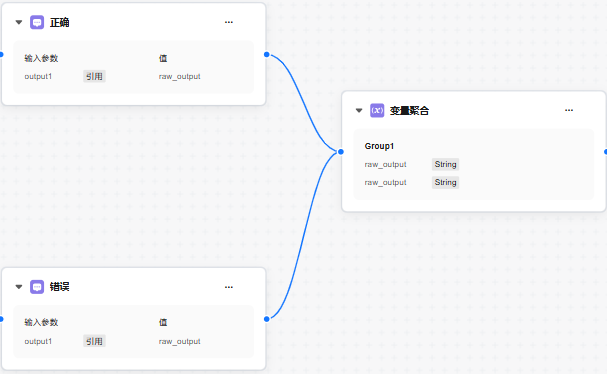
Task: Click the second raw_output in Group1
Action: pos(385,183)
